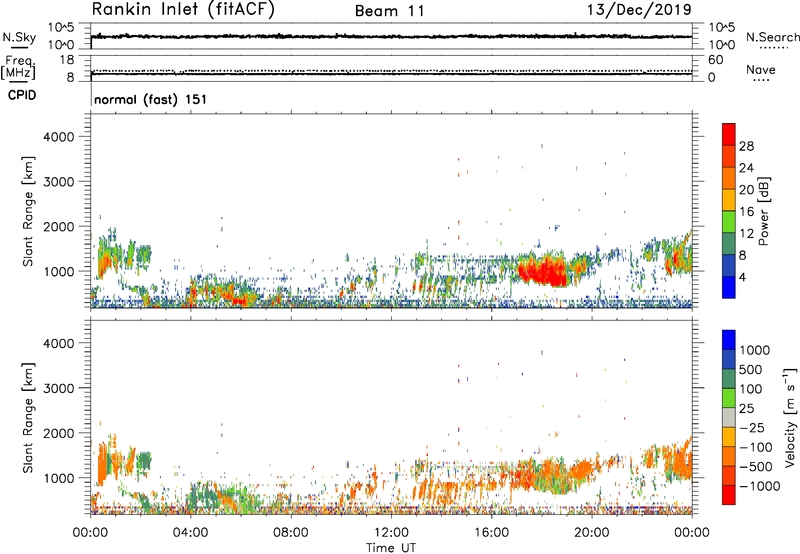The height and width of the screenshot is (554, 800).
Task: Click the '16:00' time axis tick label
Action: click(x=491, y=533)
